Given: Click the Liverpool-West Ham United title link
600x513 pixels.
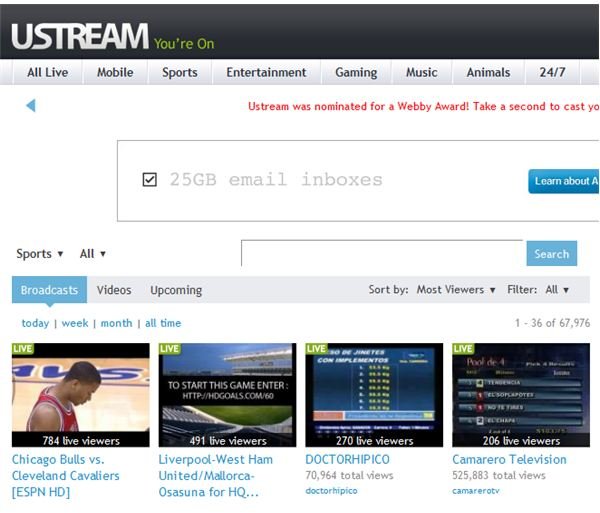Looking at the screenshot, I should (216, 476).
